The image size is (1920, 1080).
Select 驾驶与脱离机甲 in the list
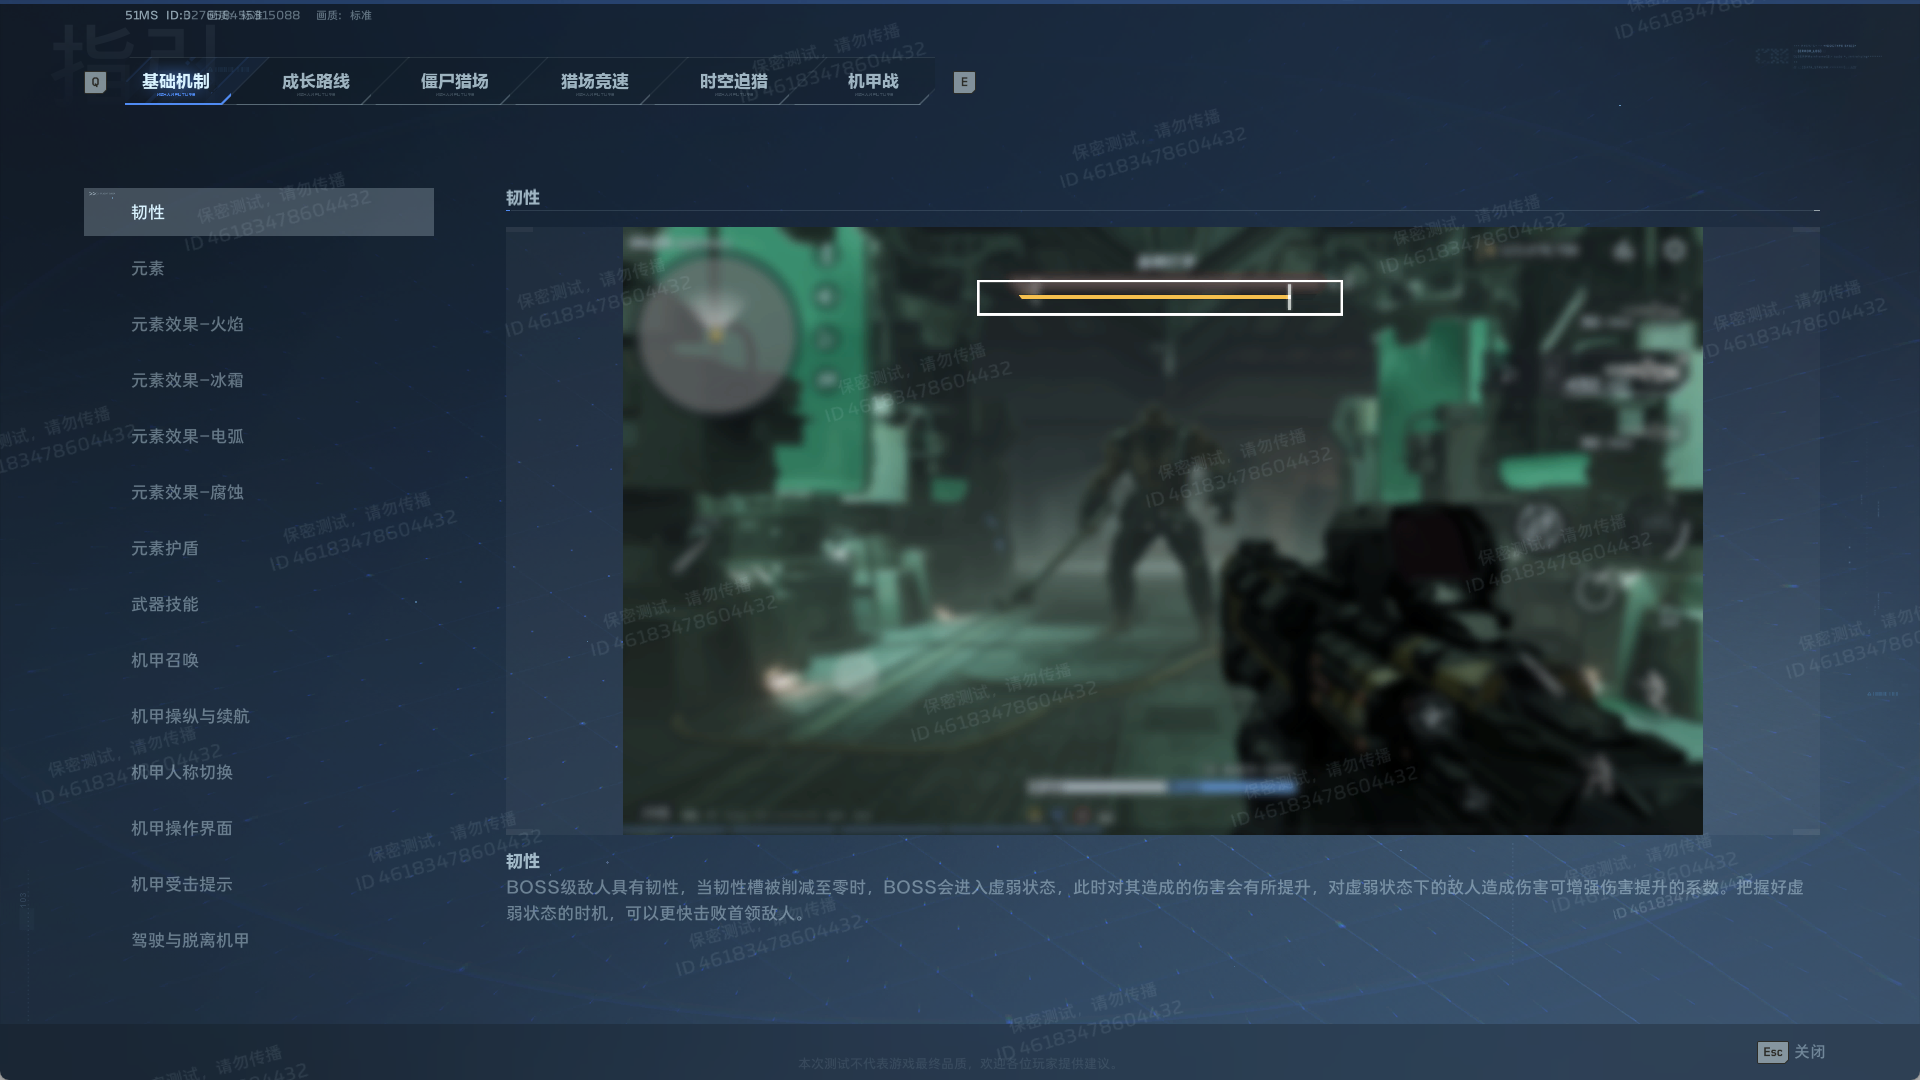[190, 940]
